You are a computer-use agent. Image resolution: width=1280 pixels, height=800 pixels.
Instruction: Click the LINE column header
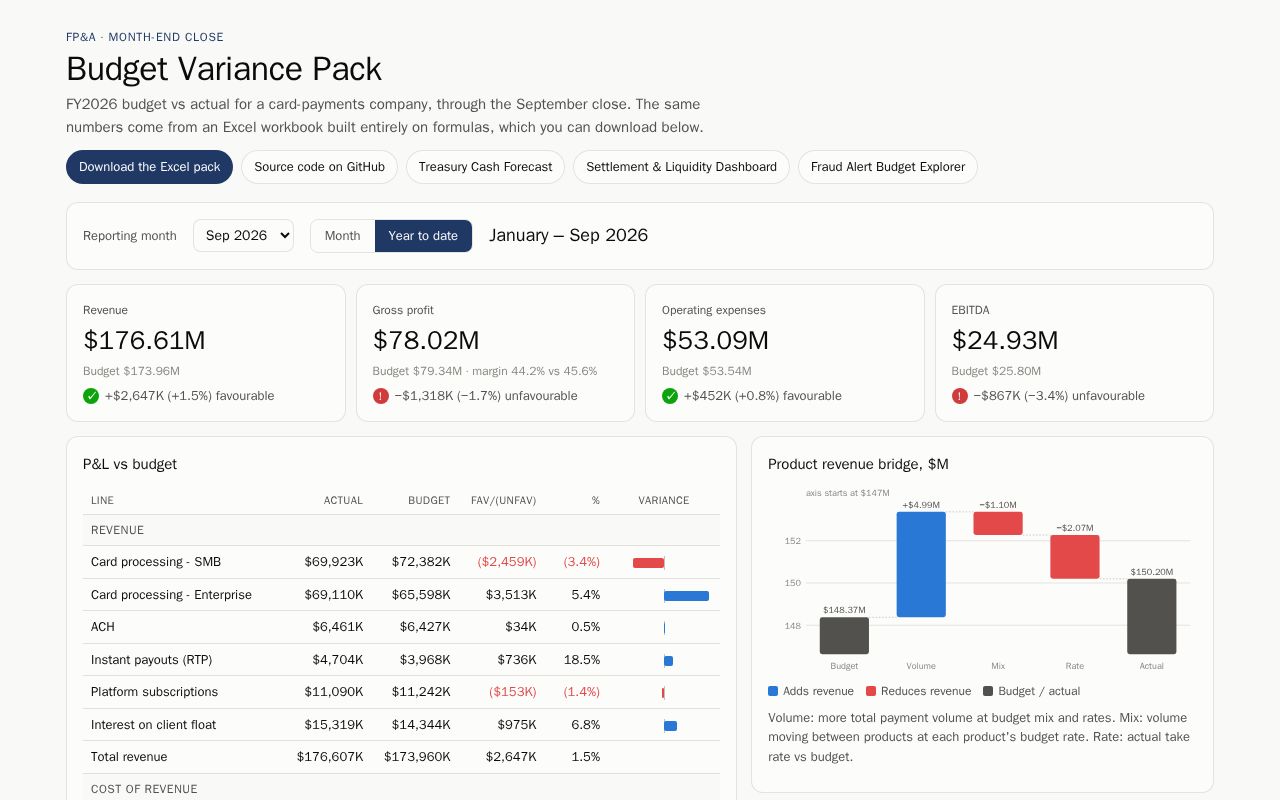coord(102,500)
